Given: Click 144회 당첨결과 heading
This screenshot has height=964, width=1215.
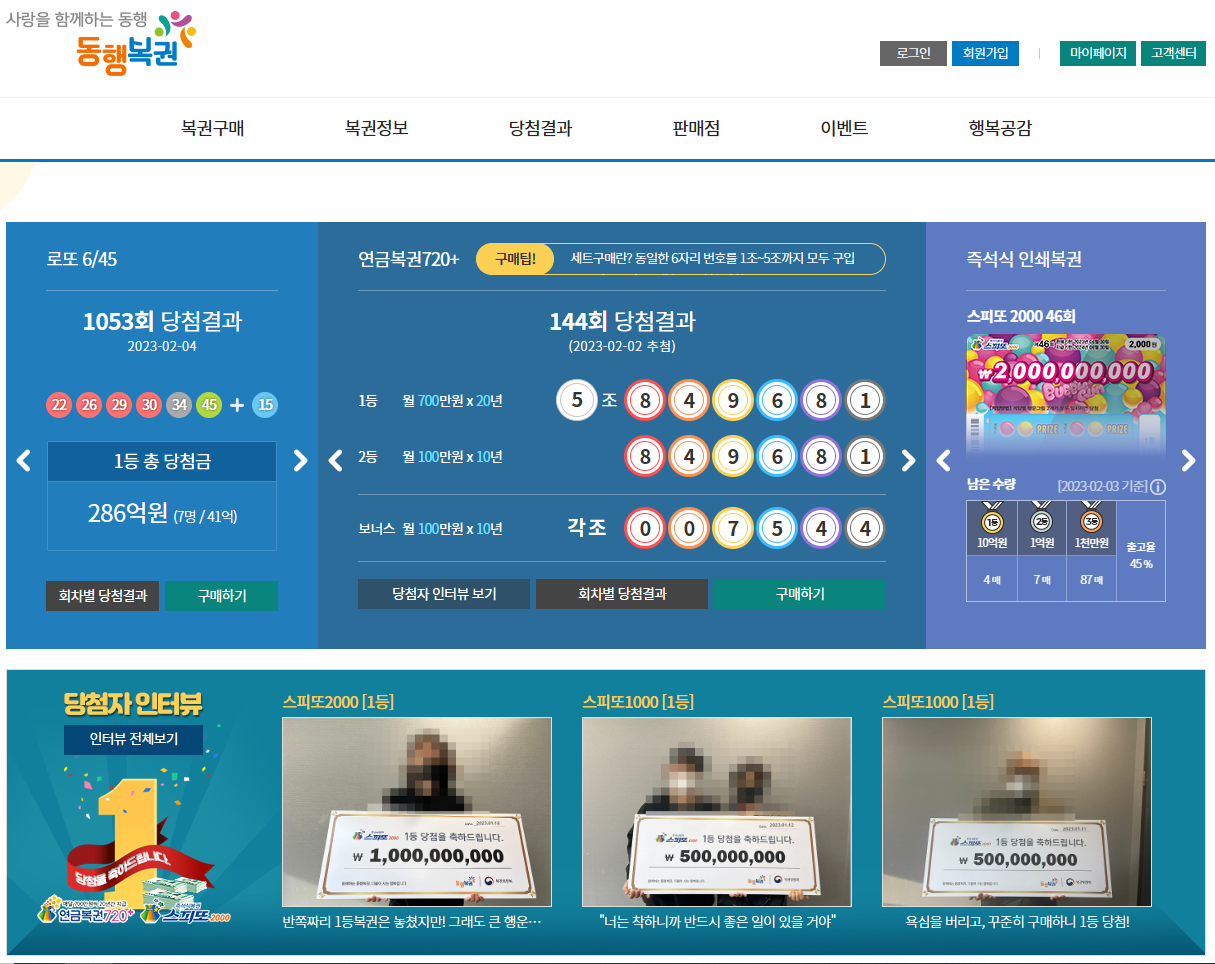Looking at the screenshot, I should point(622,322).
